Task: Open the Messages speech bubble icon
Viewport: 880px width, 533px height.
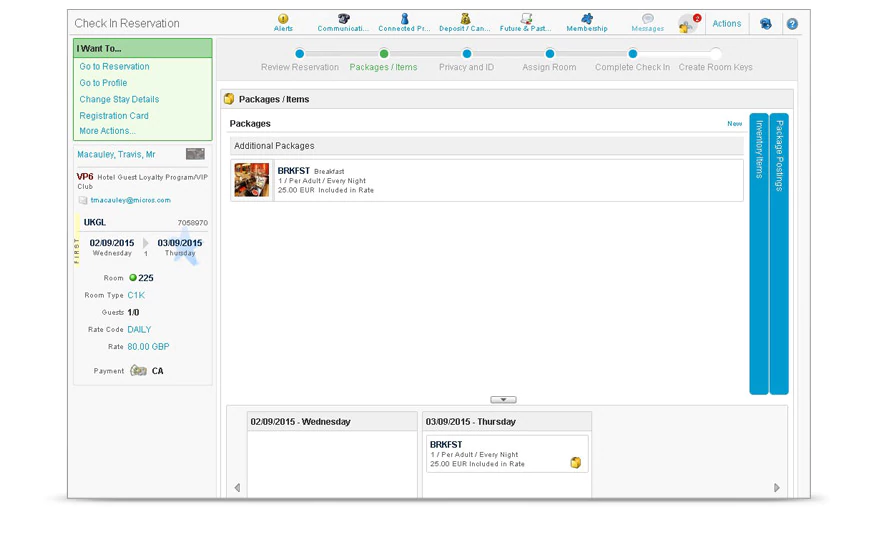Action: 647,20
